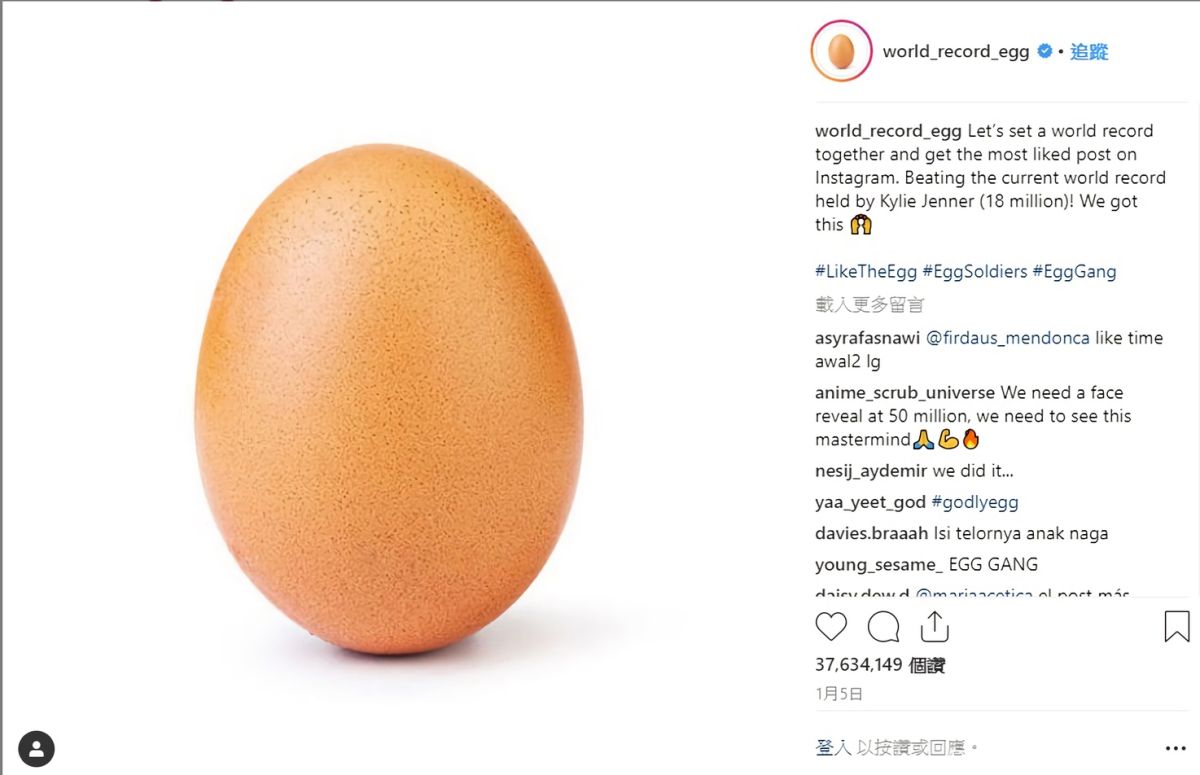
Task: Toggle the like heart on the egg post
Action: point(831,627)
